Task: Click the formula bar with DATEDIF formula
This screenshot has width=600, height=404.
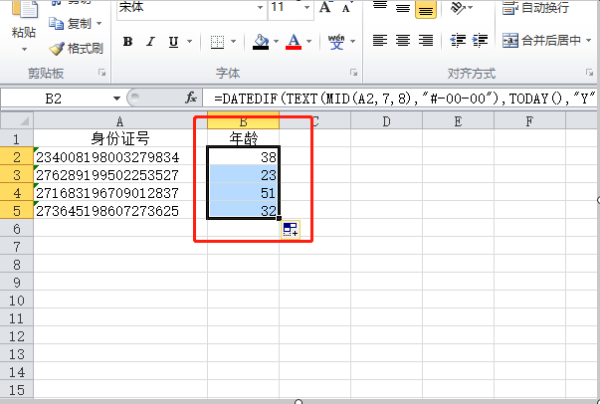Action: tap(400, 99)
